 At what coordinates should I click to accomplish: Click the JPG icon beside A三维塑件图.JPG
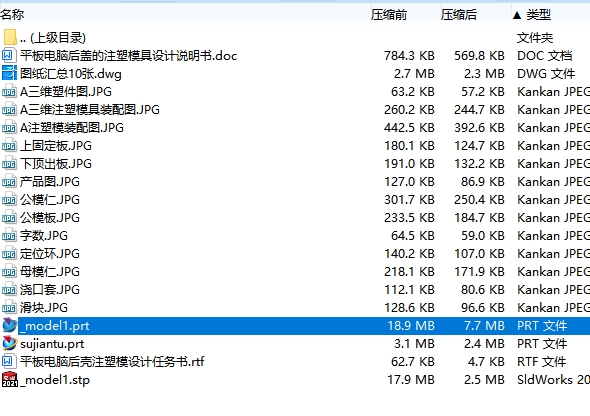pos(9,91)
